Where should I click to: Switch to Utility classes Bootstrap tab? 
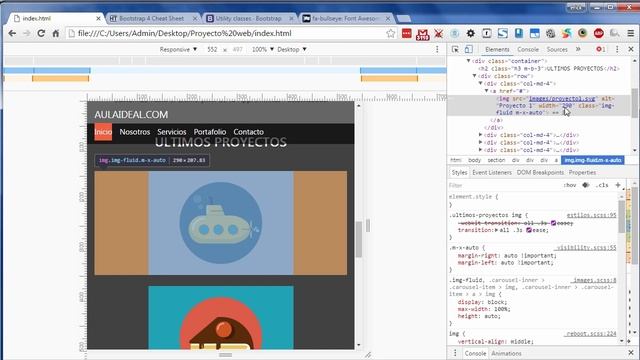(x=249, y=19)
